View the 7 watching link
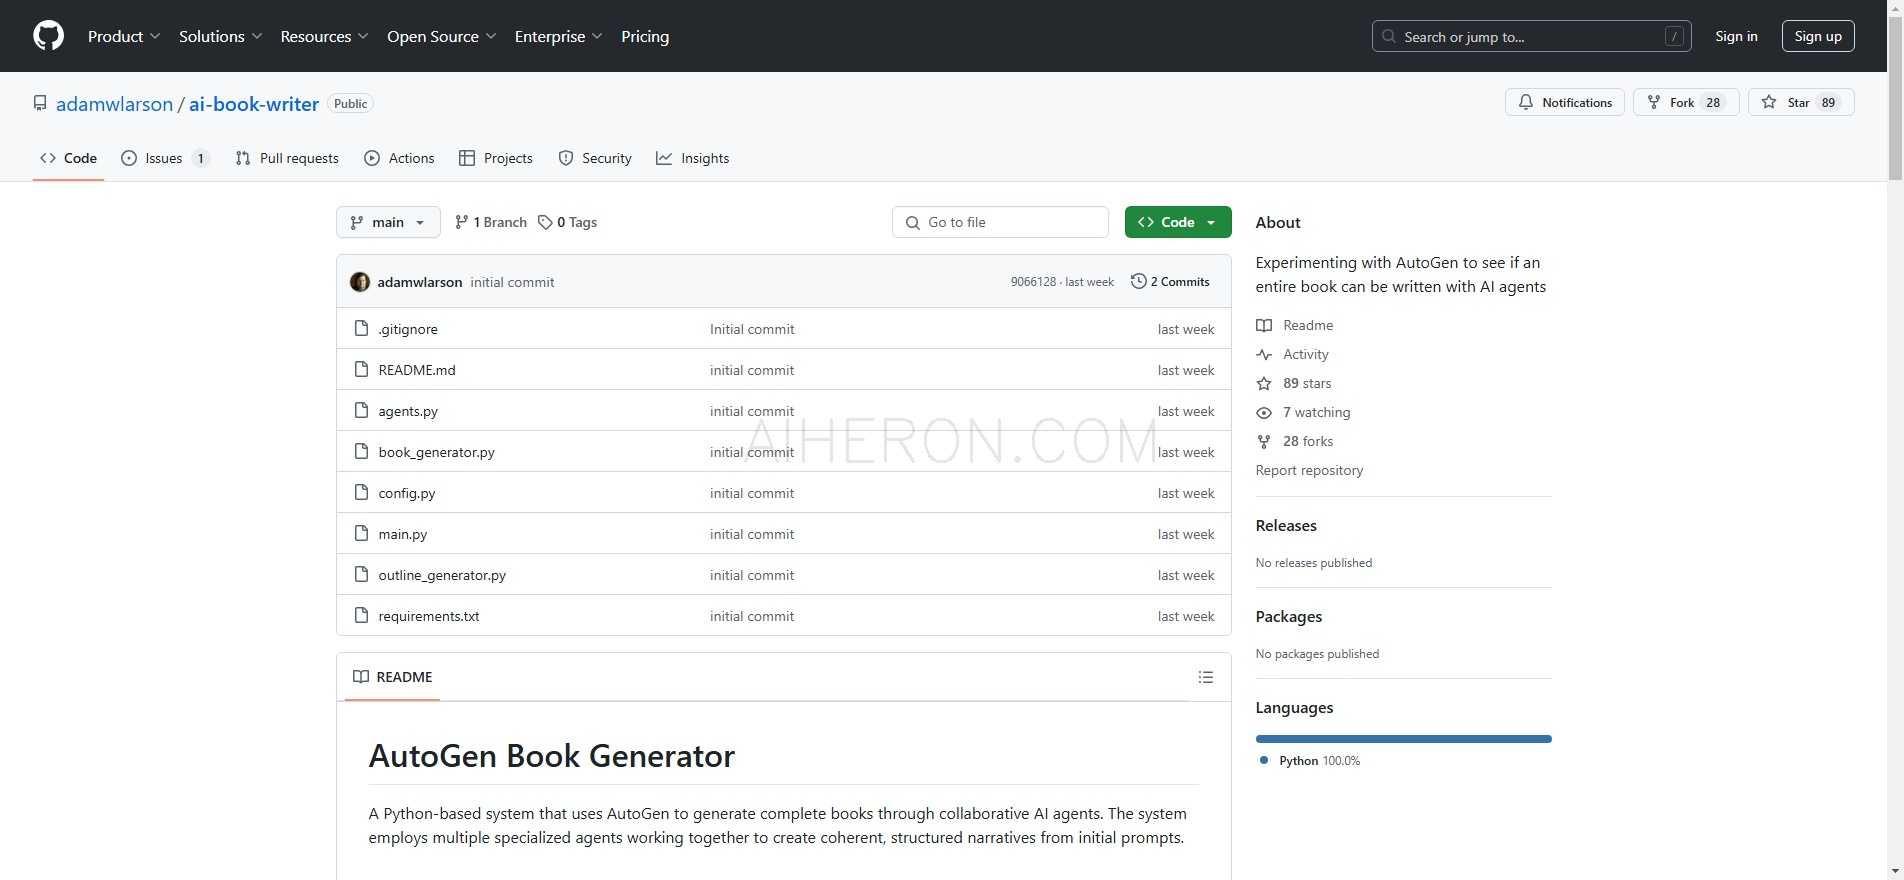Screen dimensions: 1904x880 pos(1304,412)
